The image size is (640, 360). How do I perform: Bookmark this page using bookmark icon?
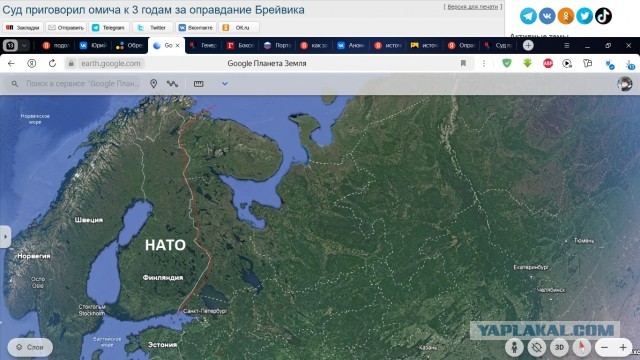click(463, 63)
